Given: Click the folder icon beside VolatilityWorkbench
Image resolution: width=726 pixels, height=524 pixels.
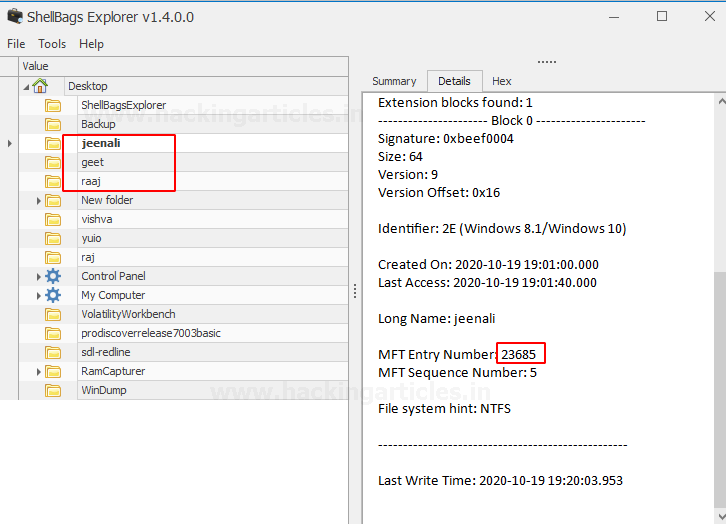Looking at the screenshot, I should point(53,314).
